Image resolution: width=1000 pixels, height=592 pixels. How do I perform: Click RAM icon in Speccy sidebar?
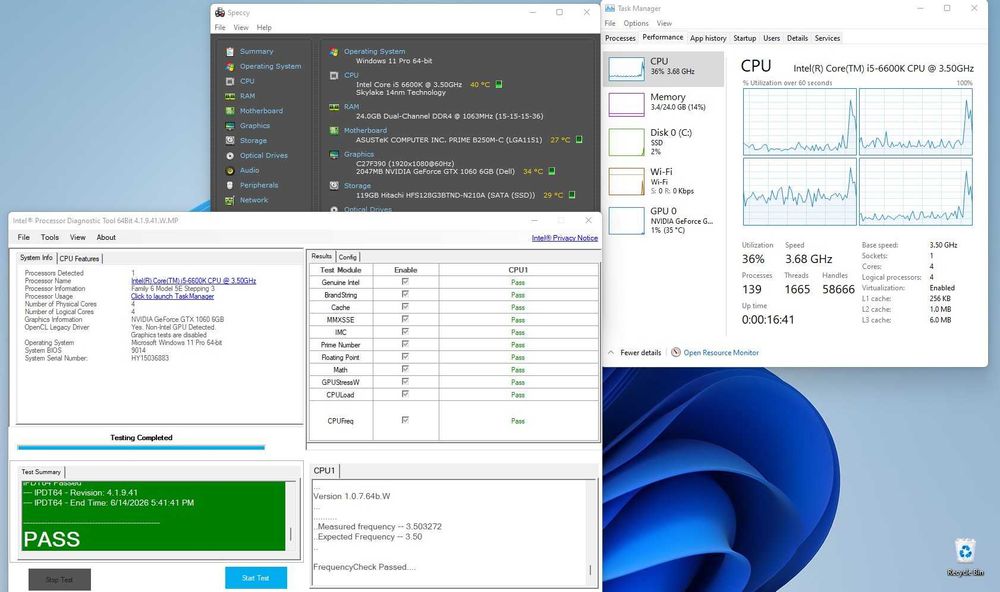coord(230,96)
